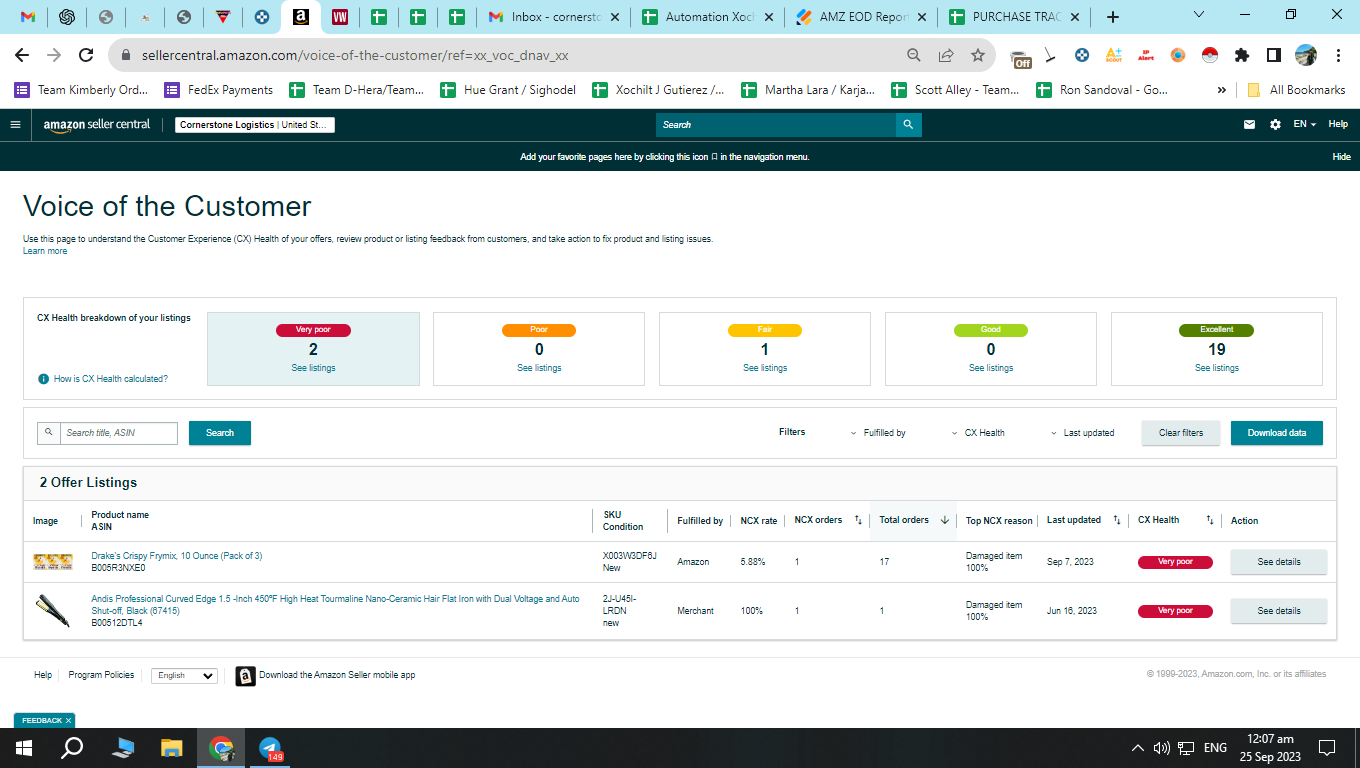Open the Chrome side panel icon
Image resolution: width=1360 pixels, height=768 pixels.
coord(1274,56)
